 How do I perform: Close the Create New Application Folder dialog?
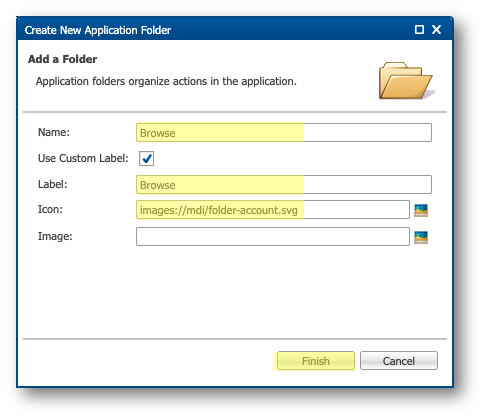pos(436,30)
